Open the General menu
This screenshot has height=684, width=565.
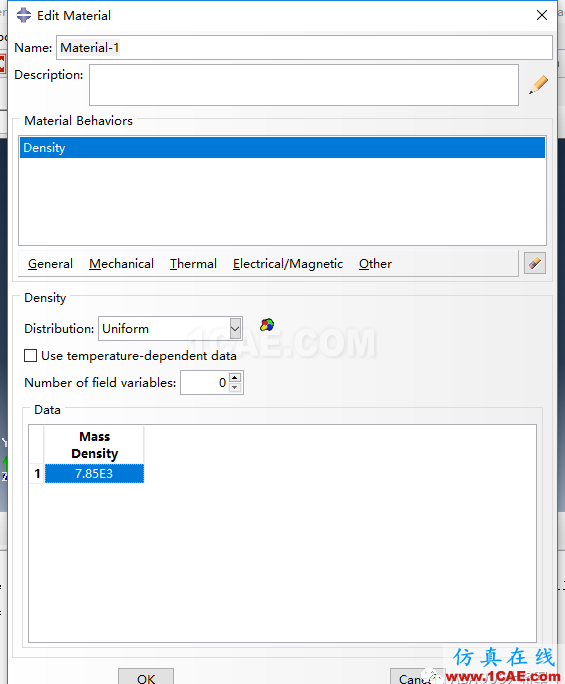pos(50,264)
